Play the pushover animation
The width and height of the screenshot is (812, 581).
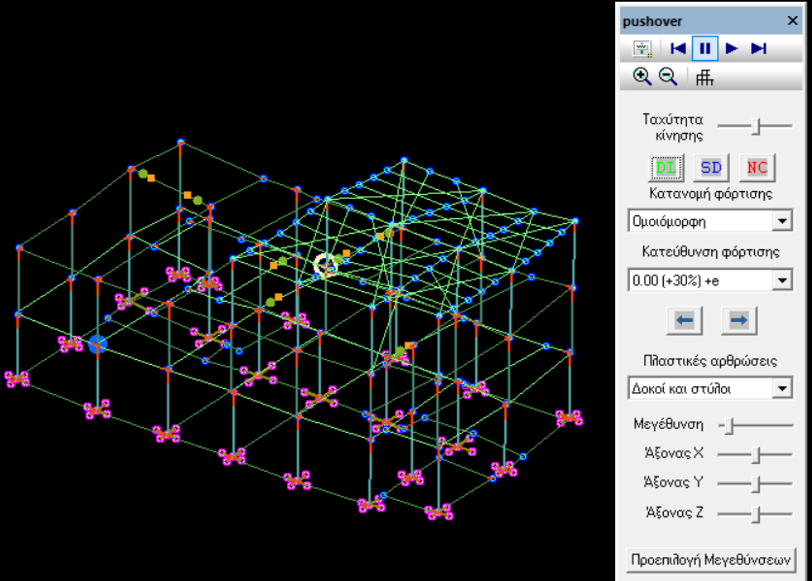(x=732, y=49)
